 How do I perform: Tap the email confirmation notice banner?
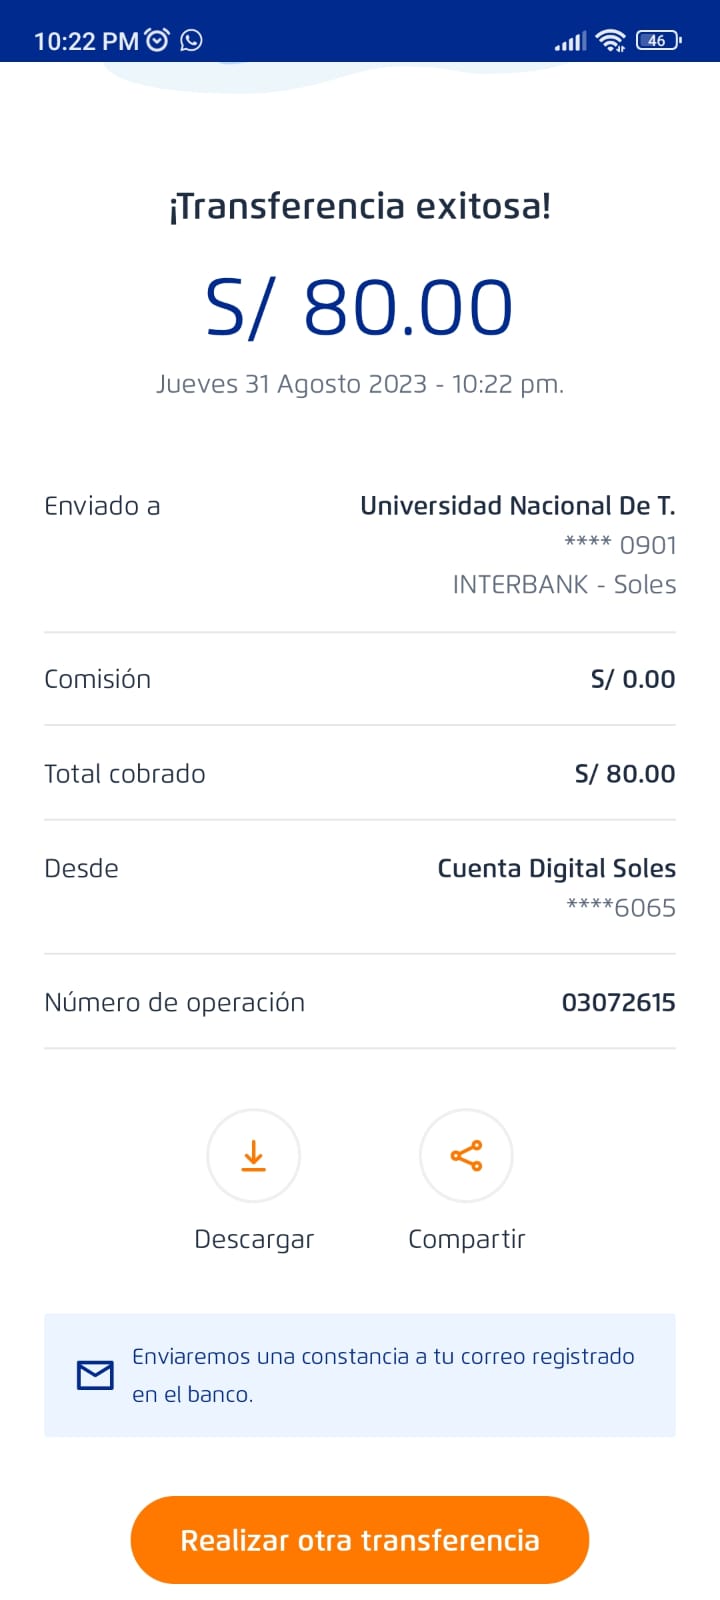tap(360, 1375)
